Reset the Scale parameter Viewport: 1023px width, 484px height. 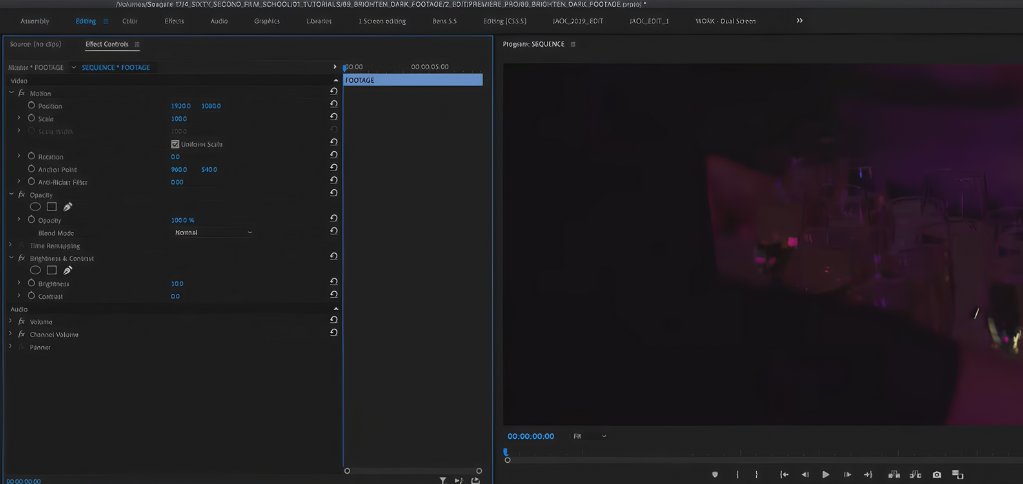pyautogui.click(x=333, y=117)
